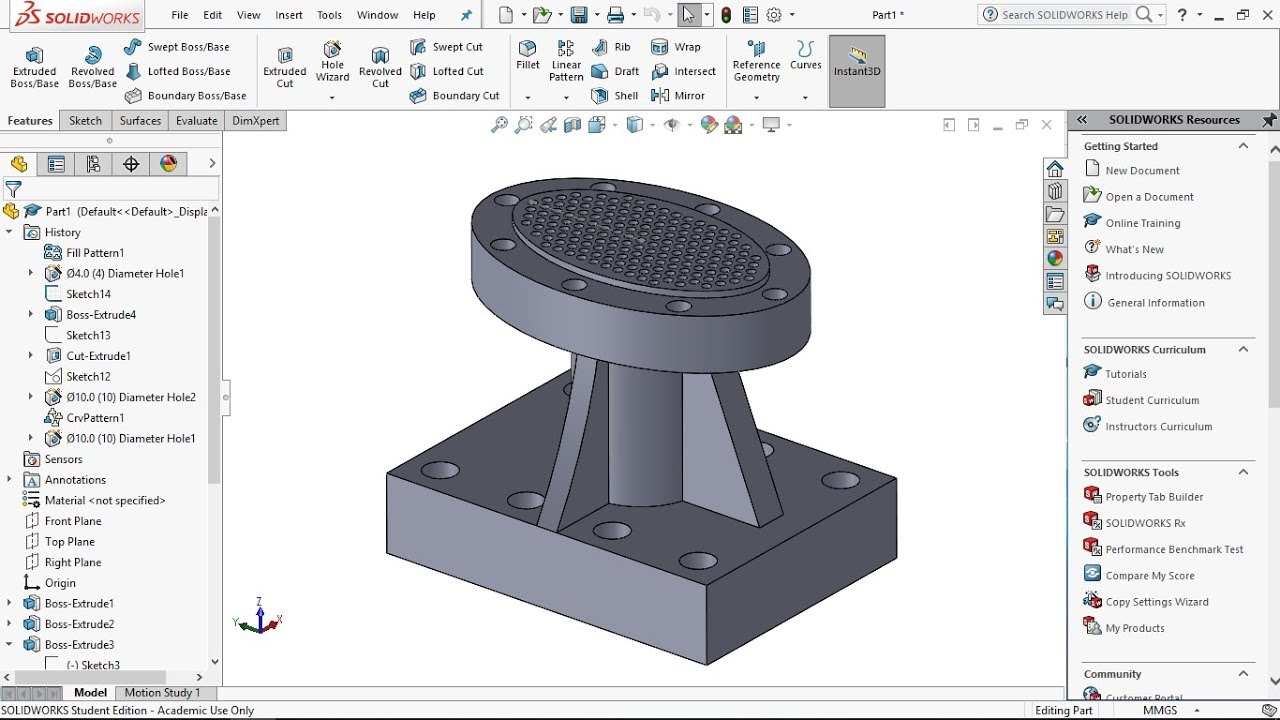Open the Online Training link
Screen dimensions: 1280x720
tap(1142, 223)
